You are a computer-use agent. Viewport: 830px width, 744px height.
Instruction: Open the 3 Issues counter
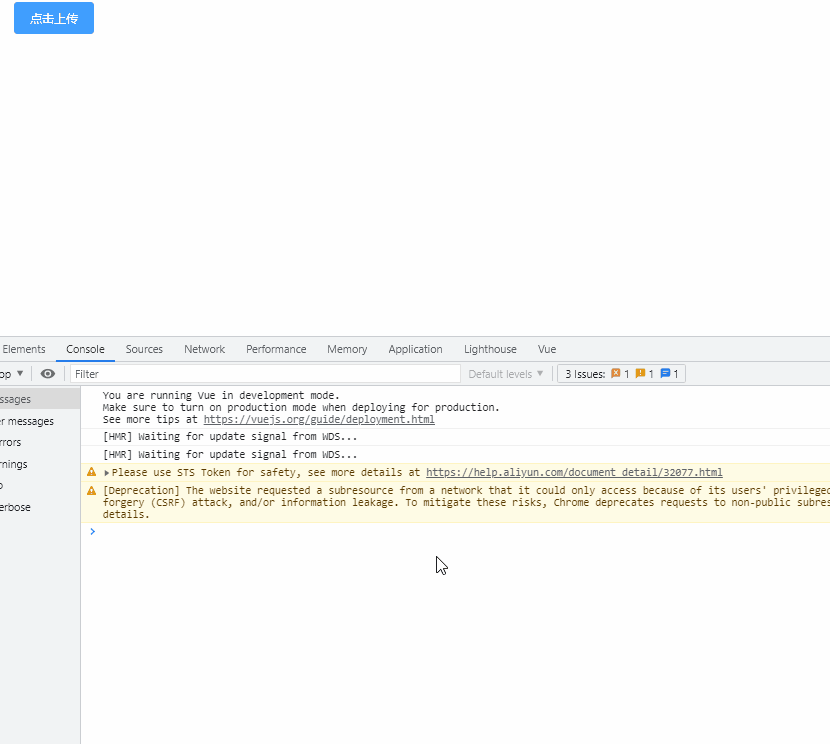[x=621, y=374]
